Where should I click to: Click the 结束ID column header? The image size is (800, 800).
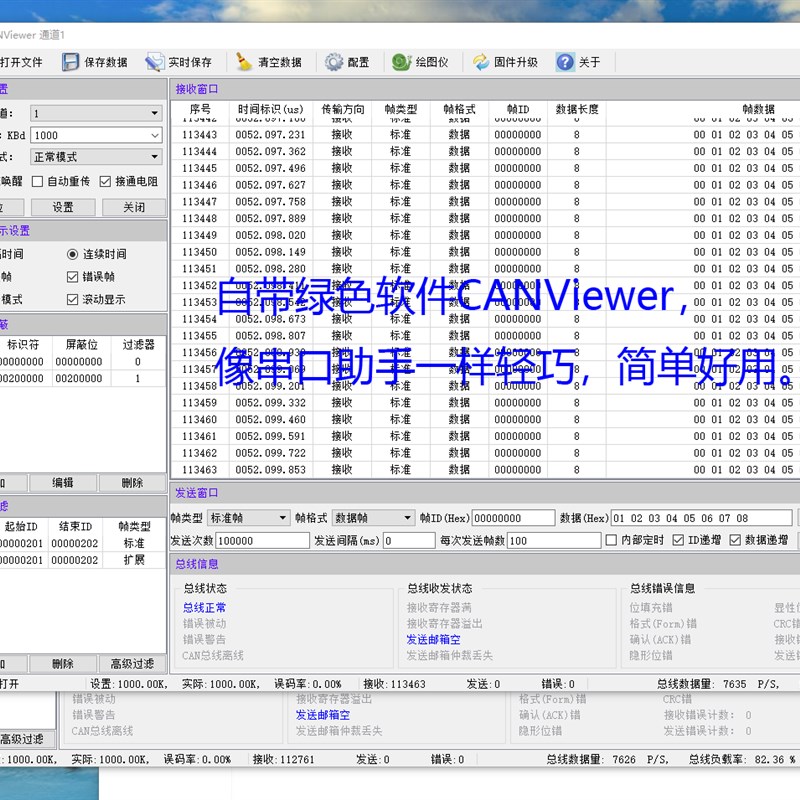point(76,527)
